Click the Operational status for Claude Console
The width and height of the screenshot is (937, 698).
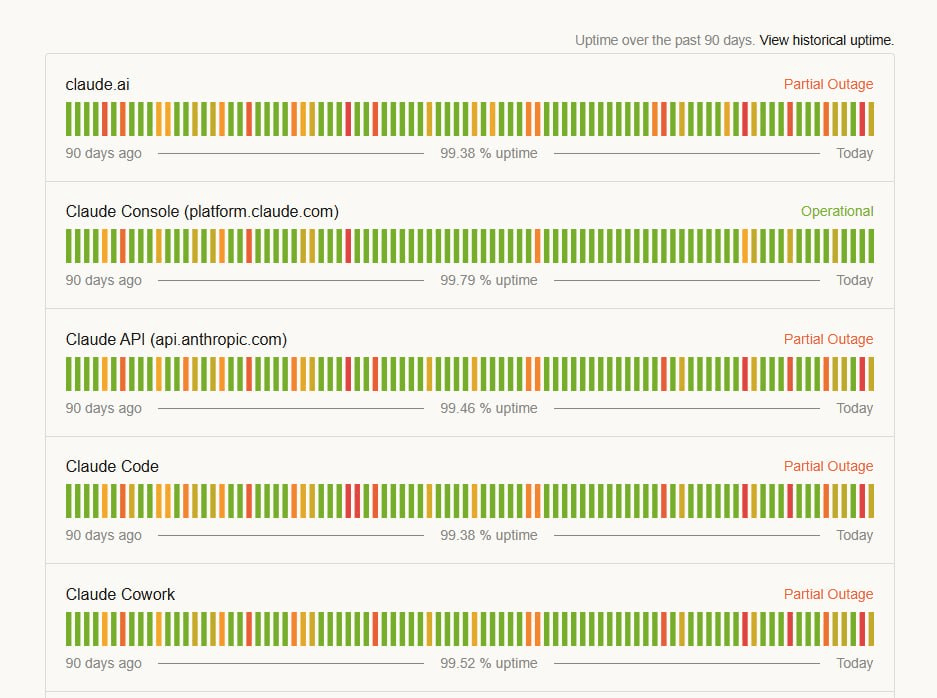pos(837,212)
